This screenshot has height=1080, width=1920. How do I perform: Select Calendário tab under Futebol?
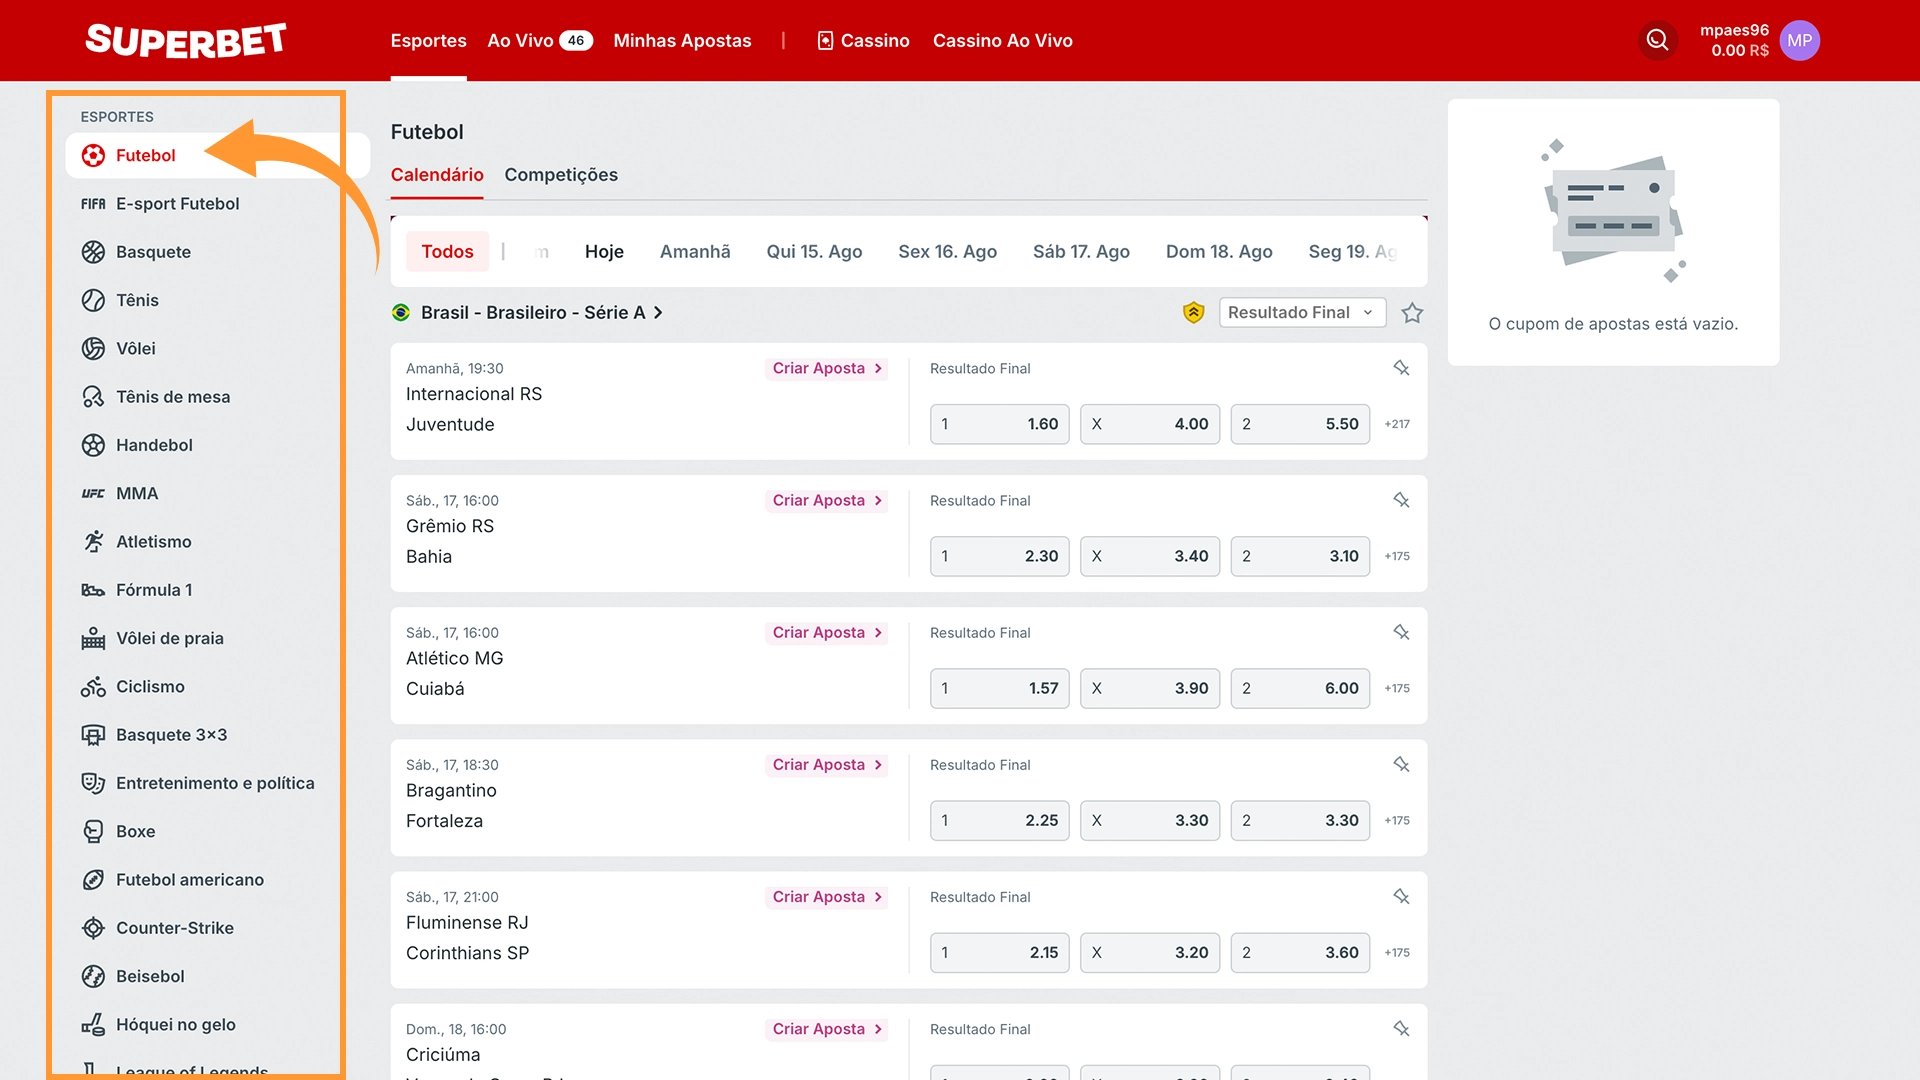(x=437, y=175)
